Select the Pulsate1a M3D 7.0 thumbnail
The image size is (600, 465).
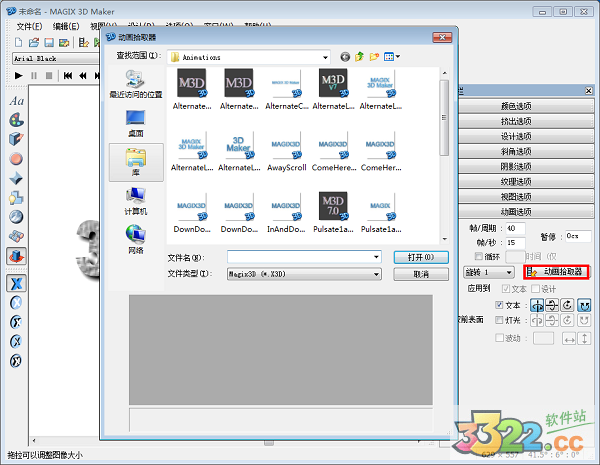pos(332,212)
